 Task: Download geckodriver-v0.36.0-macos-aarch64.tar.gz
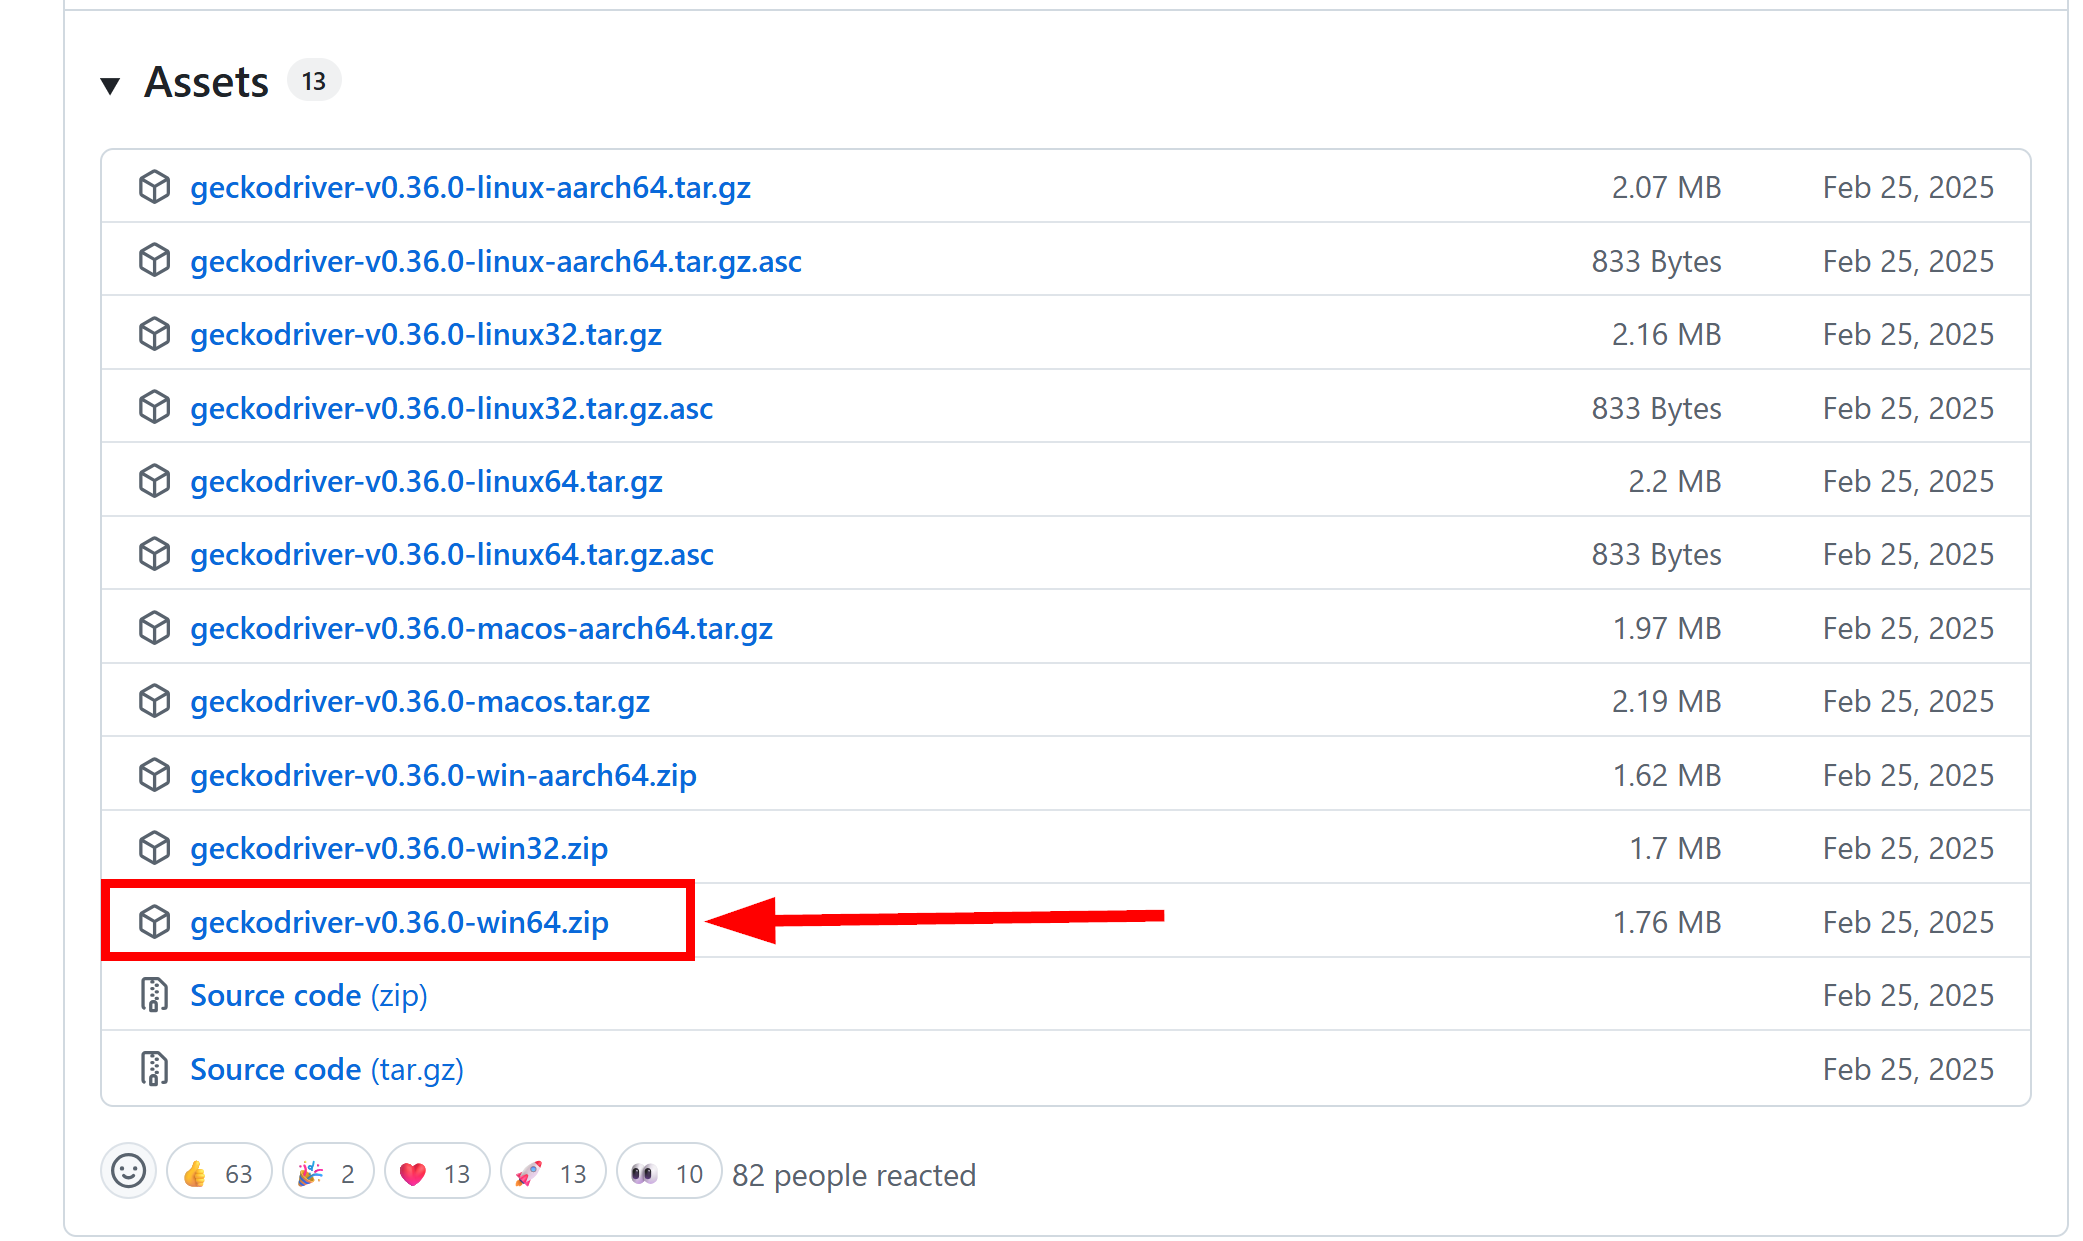click(x=481, y=628)
